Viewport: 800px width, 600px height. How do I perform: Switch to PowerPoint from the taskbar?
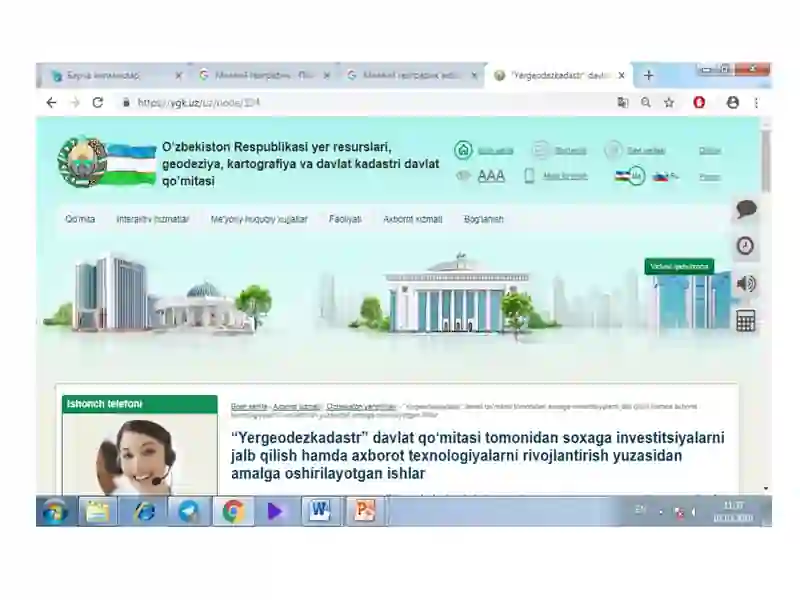click(x=364, y=511)
